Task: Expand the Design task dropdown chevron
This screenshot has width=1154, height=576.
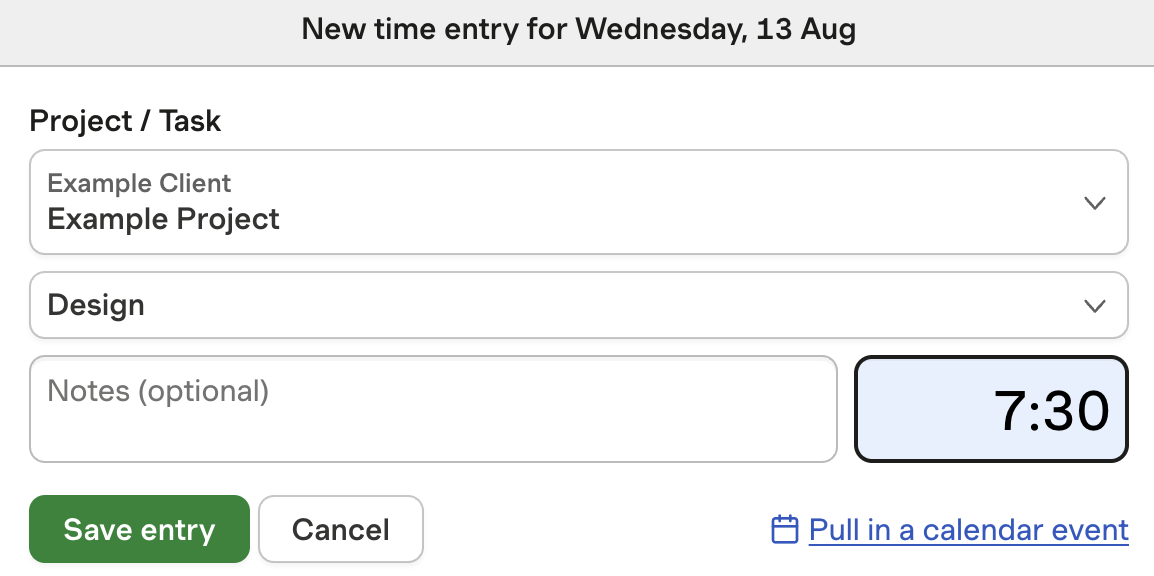Action: click(x=1095, y=305)
